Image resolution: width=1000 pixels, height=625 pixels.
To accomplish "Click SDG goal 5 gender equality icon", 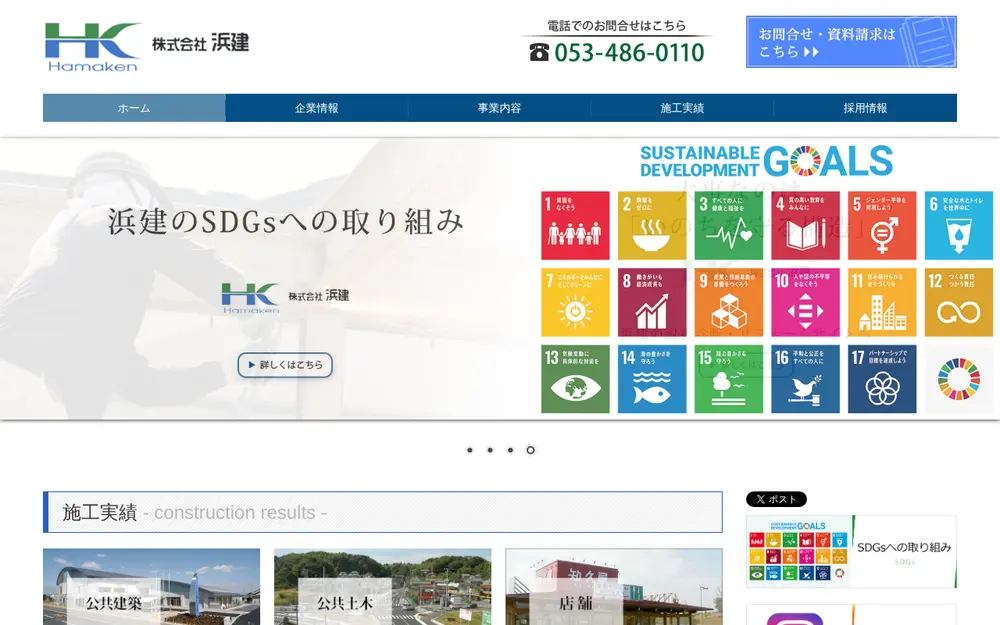I will click(x=882, y=225).
